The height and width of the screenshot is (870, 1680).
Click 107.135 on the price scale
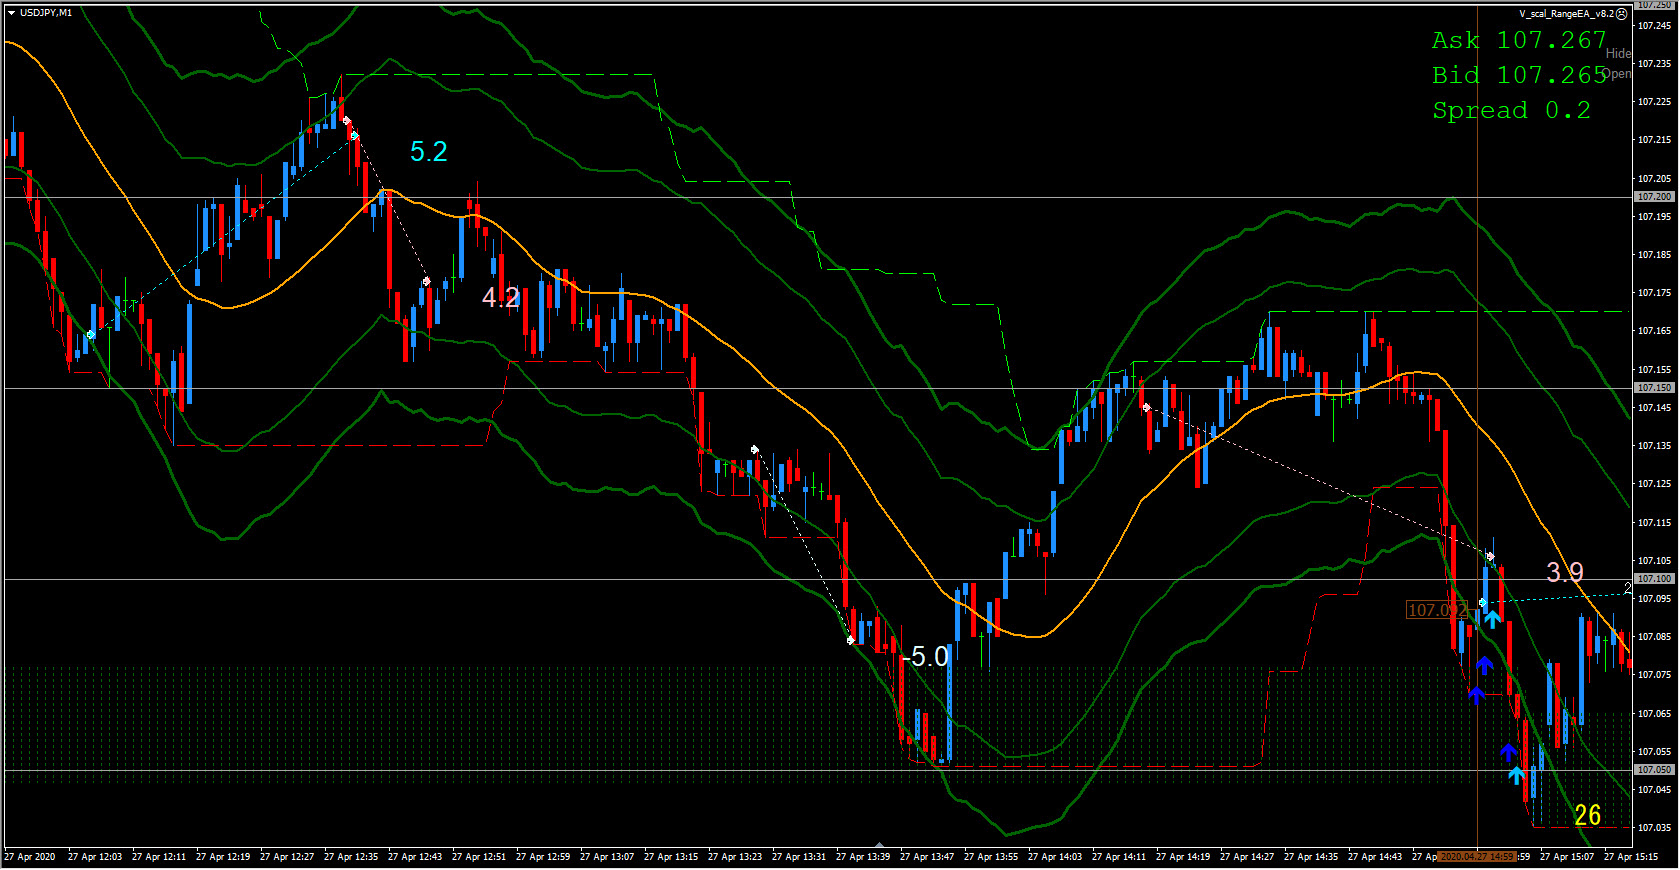click(1654, 446)
